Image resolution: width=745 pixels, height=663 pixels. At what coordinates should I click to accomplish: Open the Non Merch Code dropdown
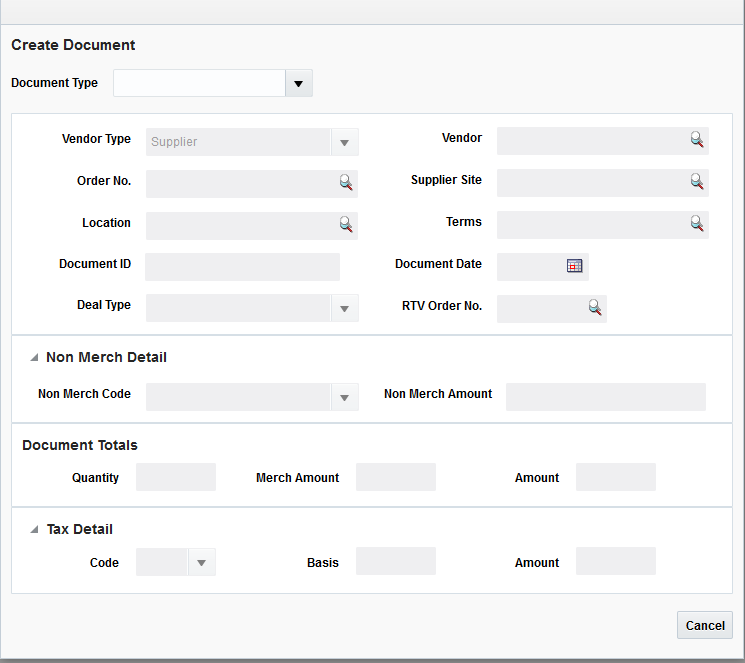click(344, 397)
